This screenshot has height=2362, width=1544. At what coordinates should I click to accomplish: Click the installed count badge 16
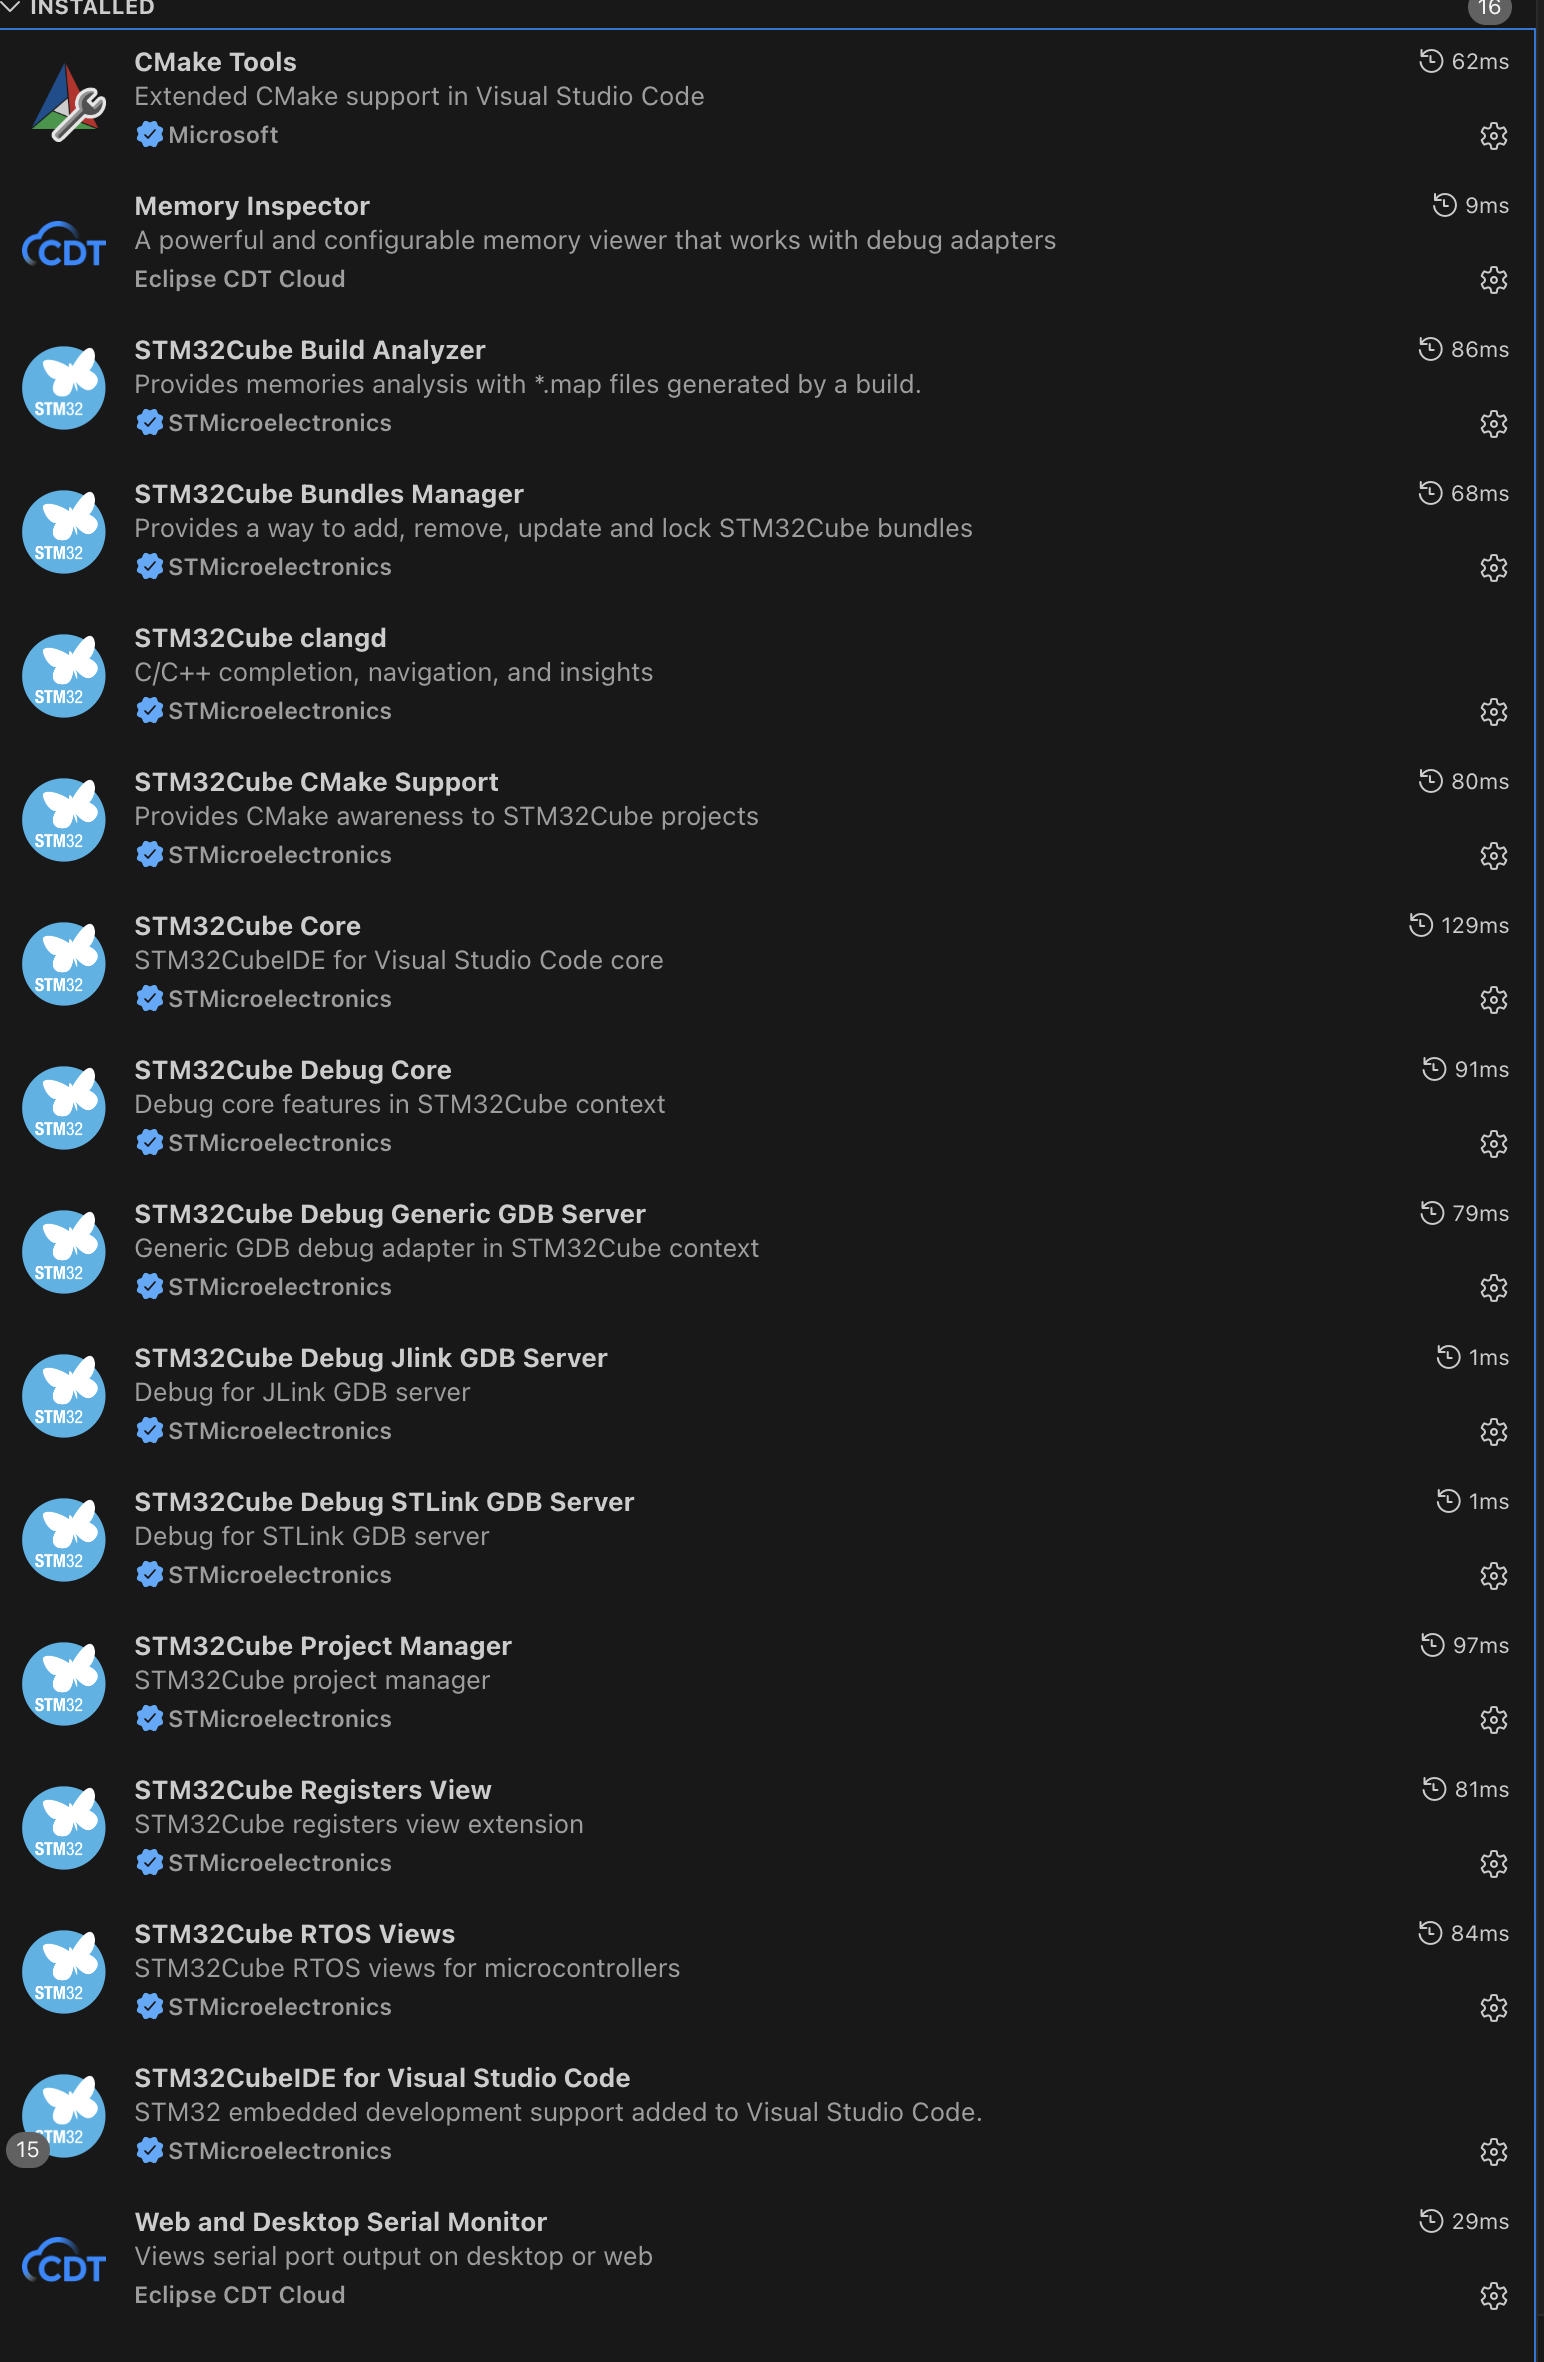1489,8
